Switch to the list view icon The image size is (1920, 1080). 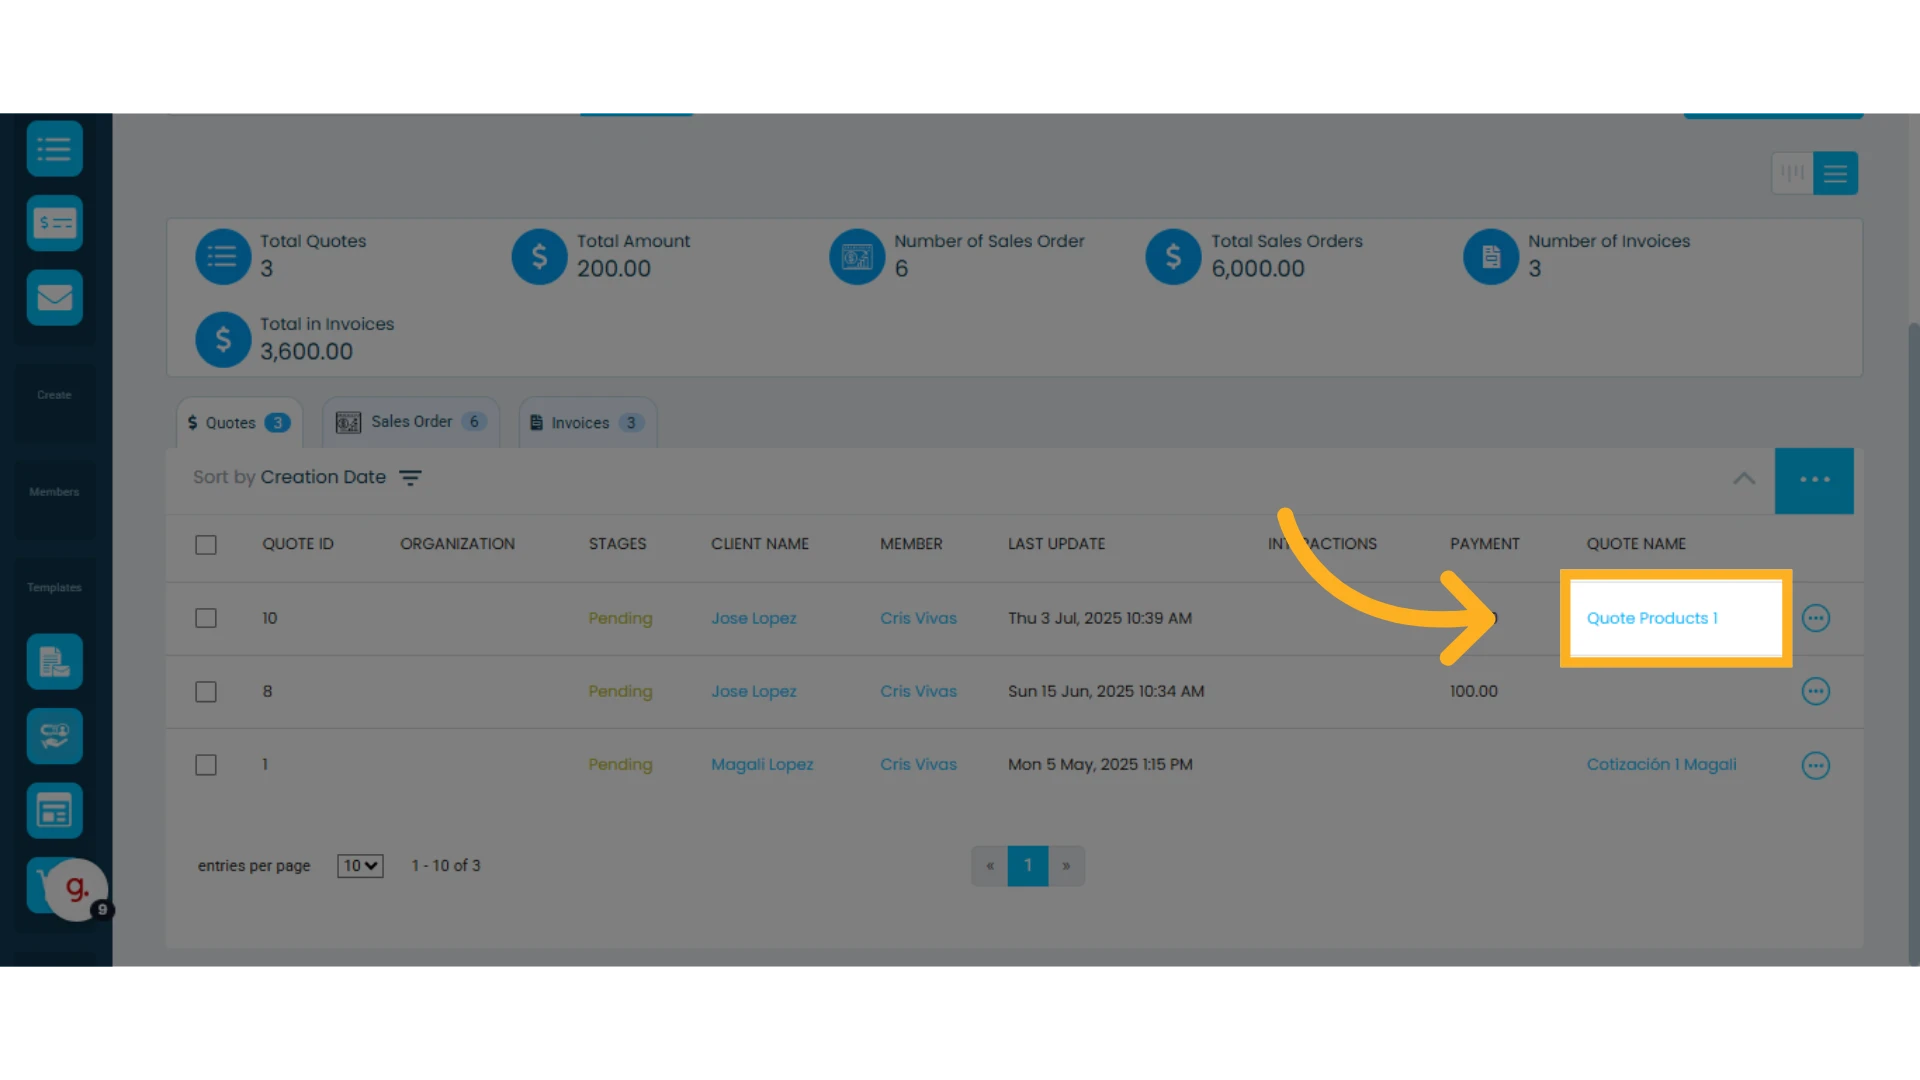coord(1835,173)
